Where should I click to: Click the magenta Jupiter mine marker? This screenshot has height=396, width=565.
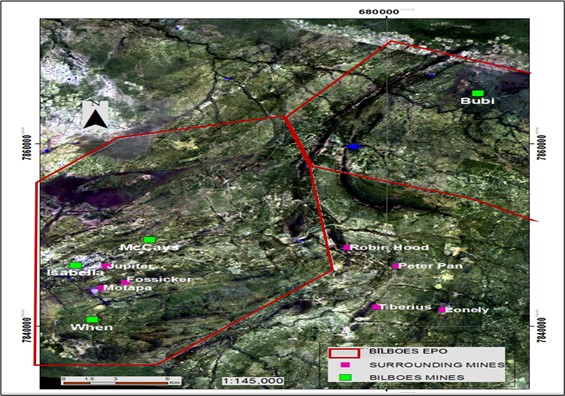(x=106, y=266)
